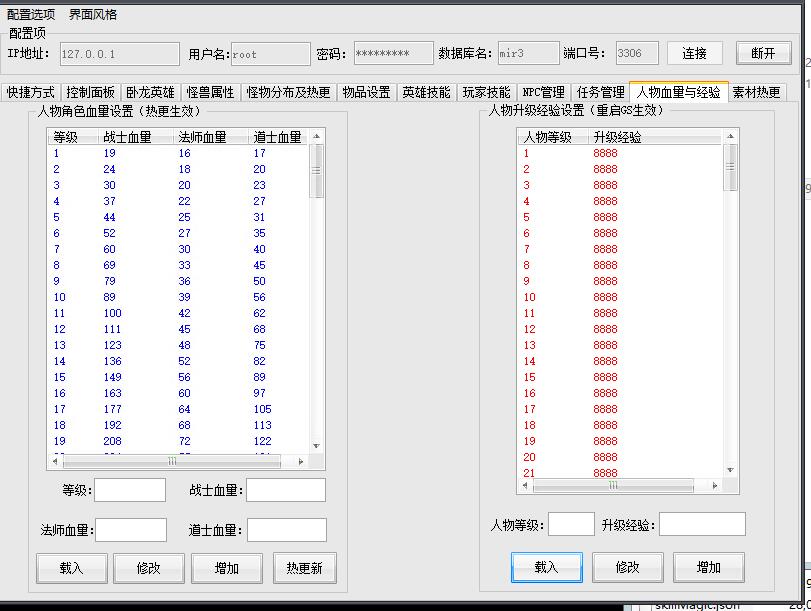This screenshot has height=611, width=811.
Task: Switch to the 怪物分布及热更 tab
Action: 288,92
